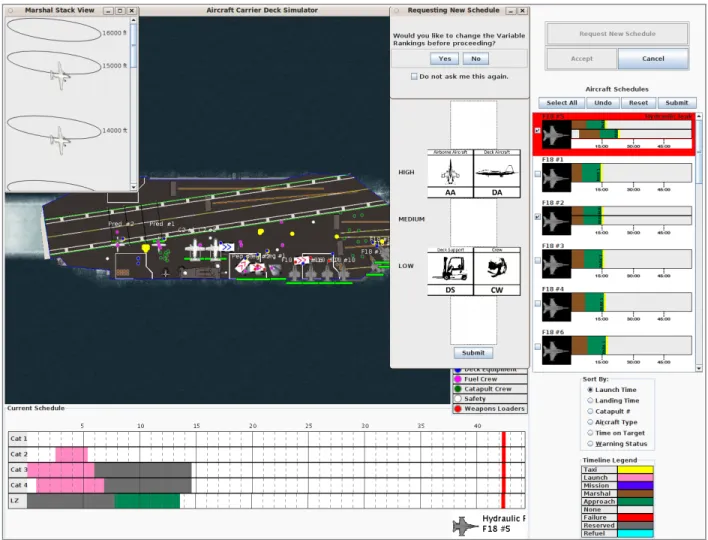708x540 pixels.
Task: Sort aircraft by Time on Target
Action: [590, 433]
